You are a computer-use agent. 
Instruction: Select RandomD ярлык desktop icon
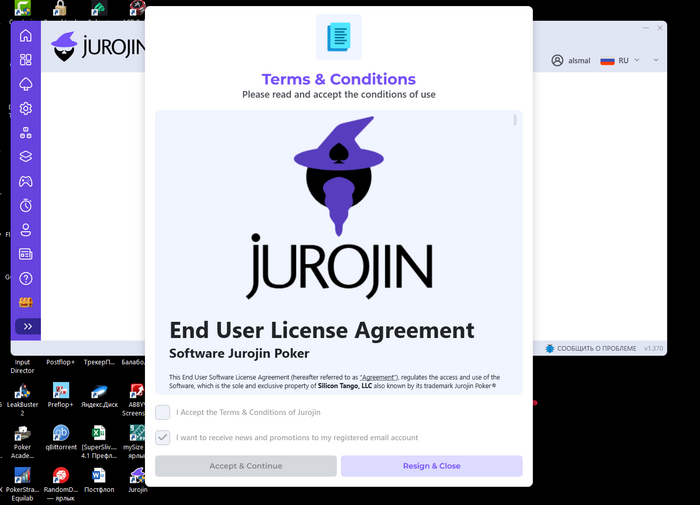click(x=61, y=484)
